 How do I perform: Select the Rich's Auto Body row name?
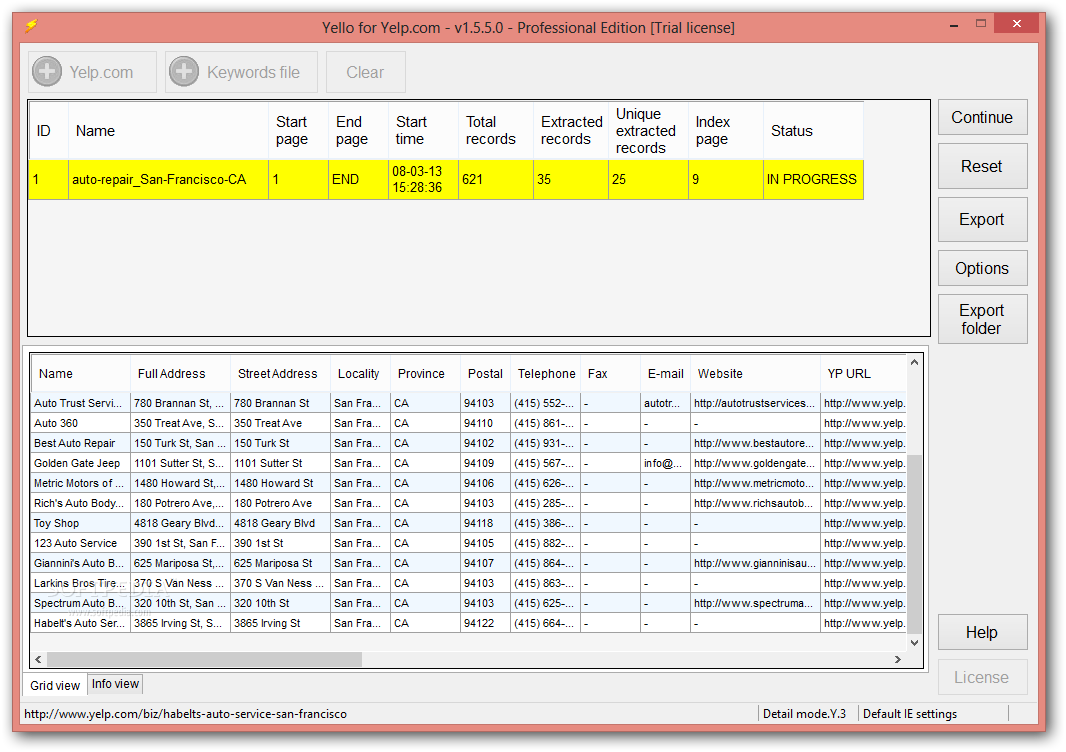80,503
